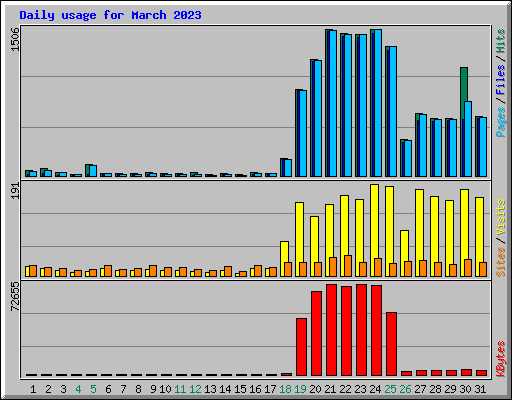Click day 4 on the x-axis
The height and width of the screenshot is (400, 512).
(x=78, y=389)
